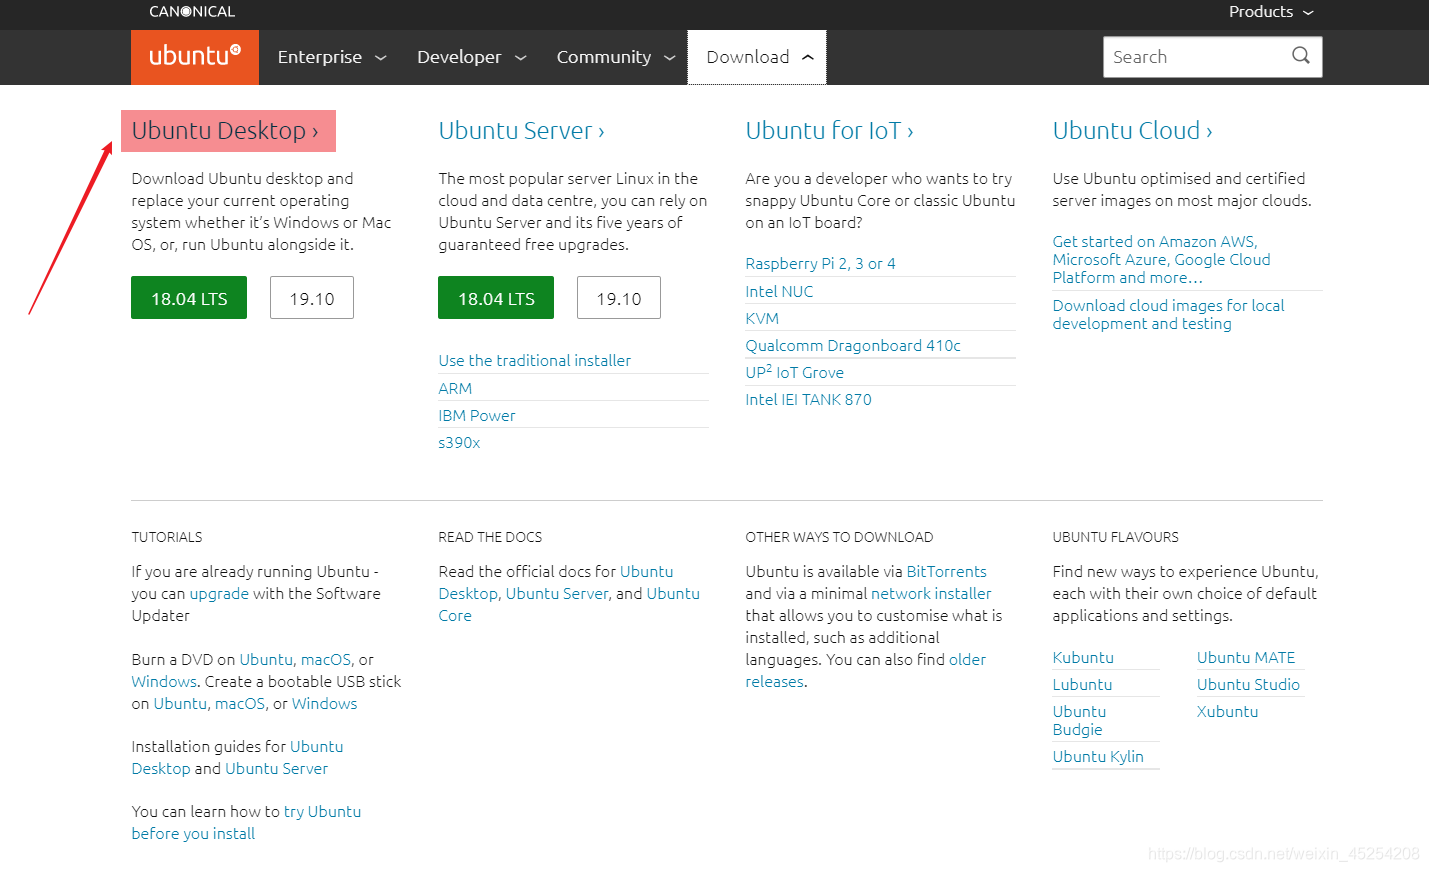Click the 'UBUNTU FLAVOURS' heading
The image size is (1429, 872).
point(1115,537)
